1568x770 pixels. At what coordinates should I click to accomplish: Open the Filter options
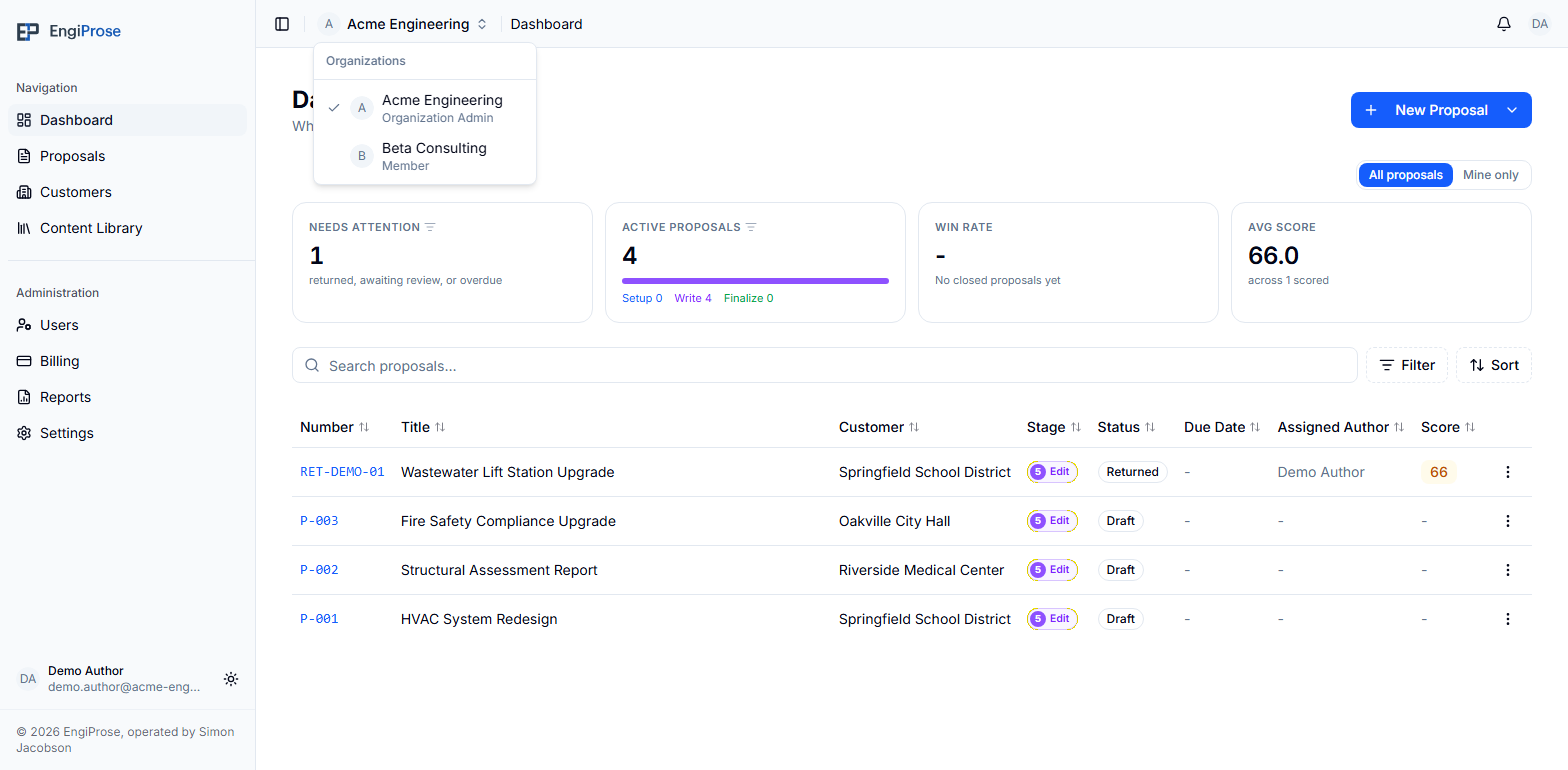pyautogui.click(x=1406, y=365)
